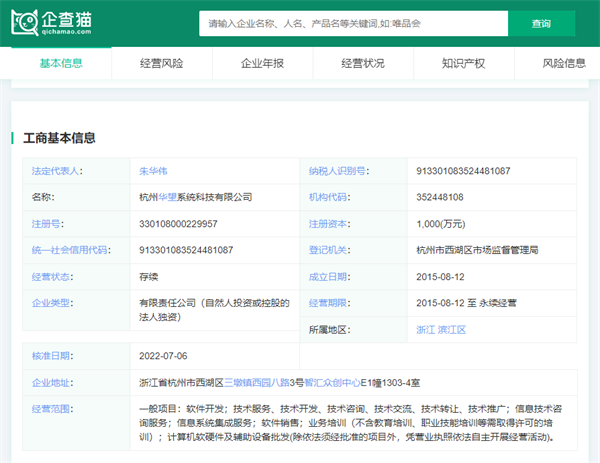Viewport: 600px width, 463px height.
Task: Switch to the 基本信息 tab
Action: coord(61,63)
